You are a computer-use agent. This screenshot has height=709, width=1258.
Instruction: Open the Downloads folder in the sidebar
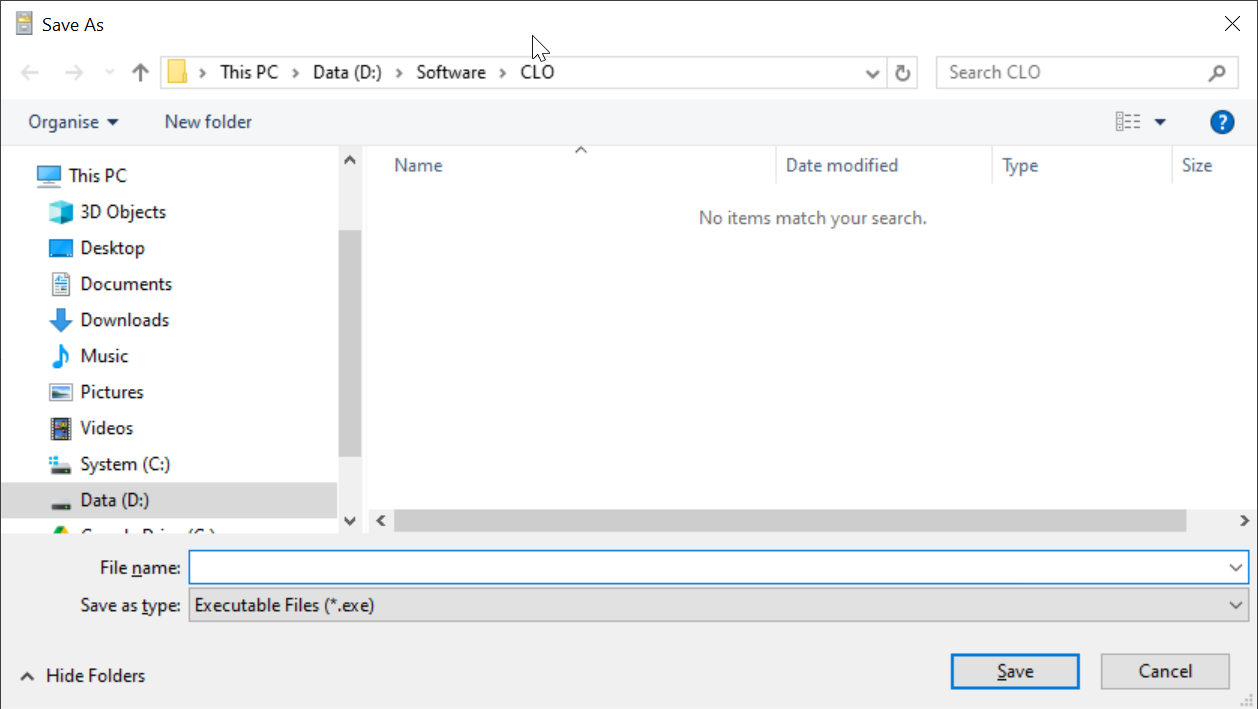coord(124,320)
